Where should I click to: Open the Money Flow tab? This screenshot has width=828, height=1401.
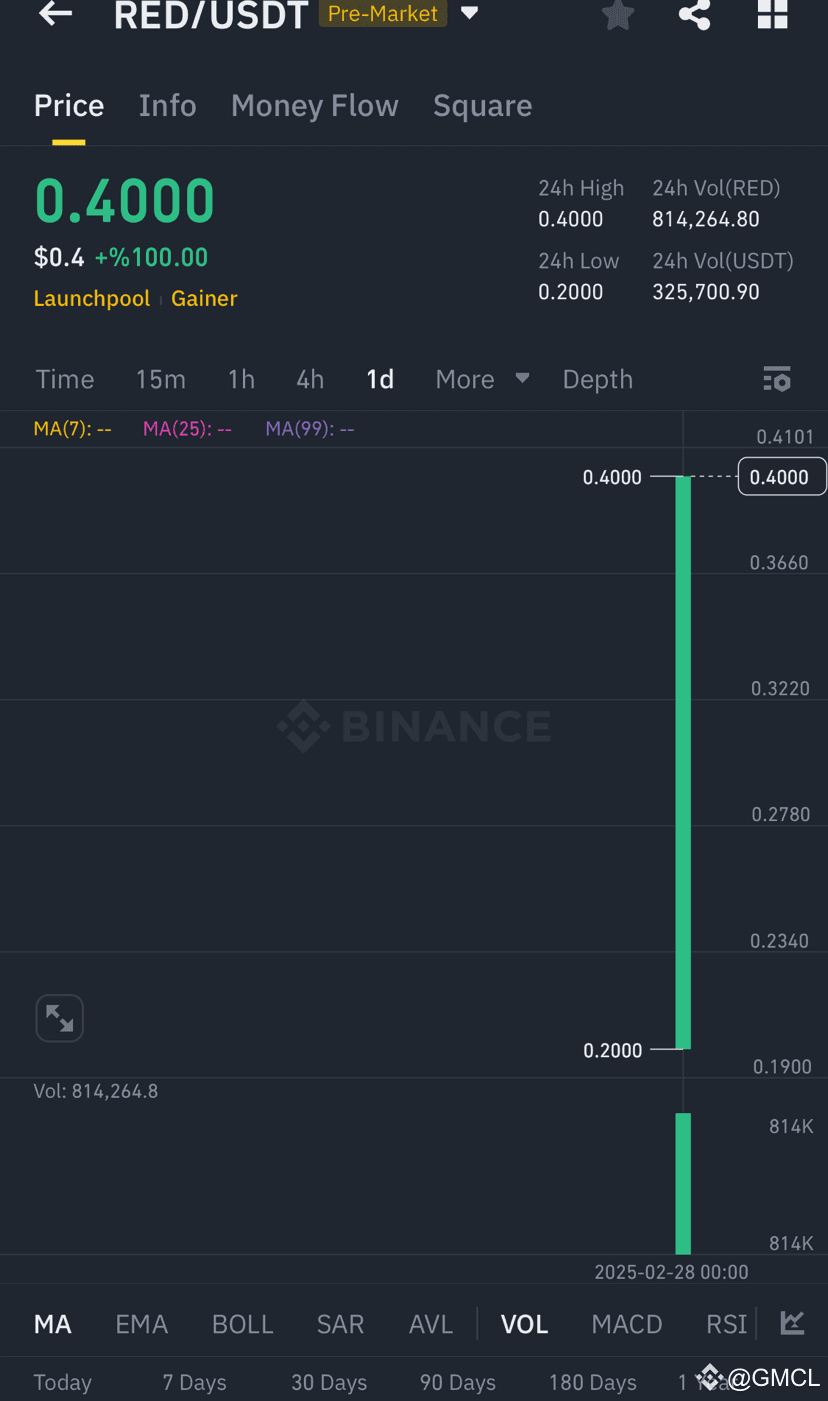315,106
